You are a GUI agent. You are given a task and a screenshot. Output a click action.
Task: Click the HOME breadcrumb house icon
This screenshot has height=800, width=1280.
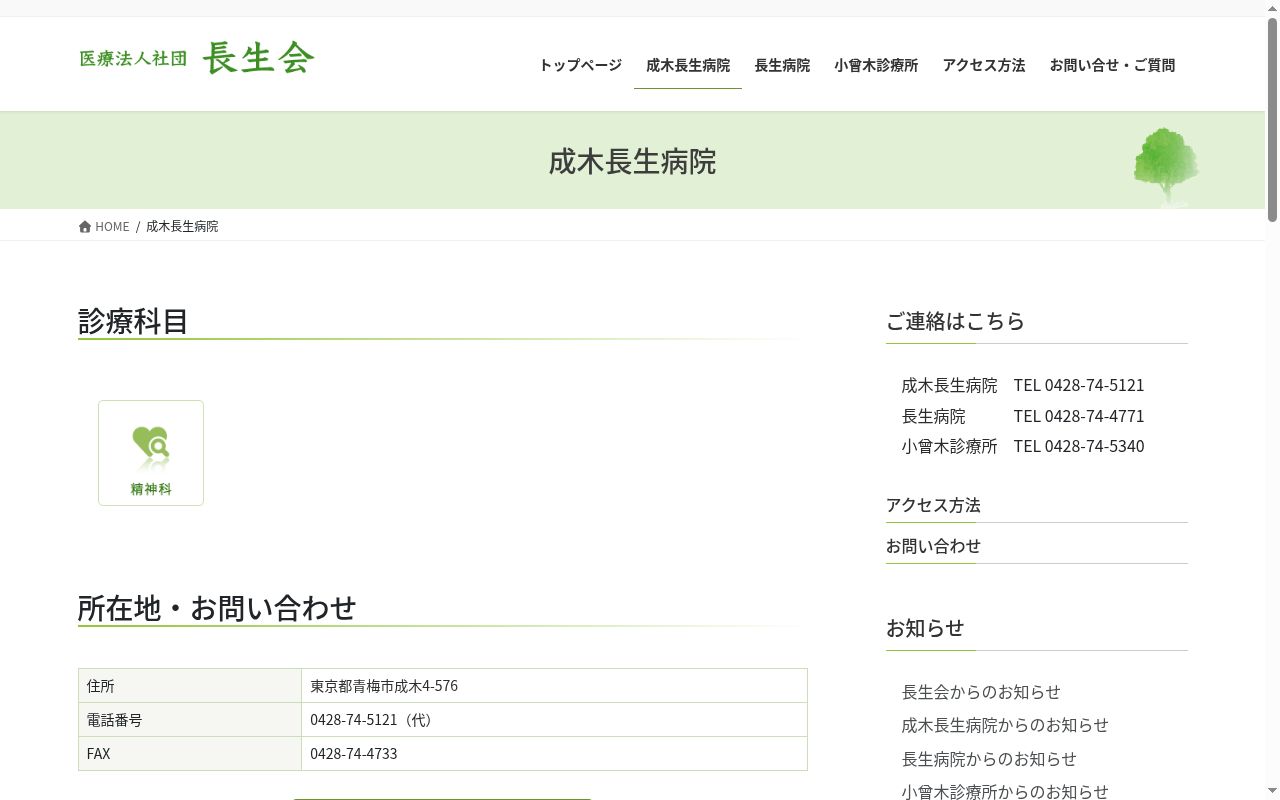click(x=85, y=227)
